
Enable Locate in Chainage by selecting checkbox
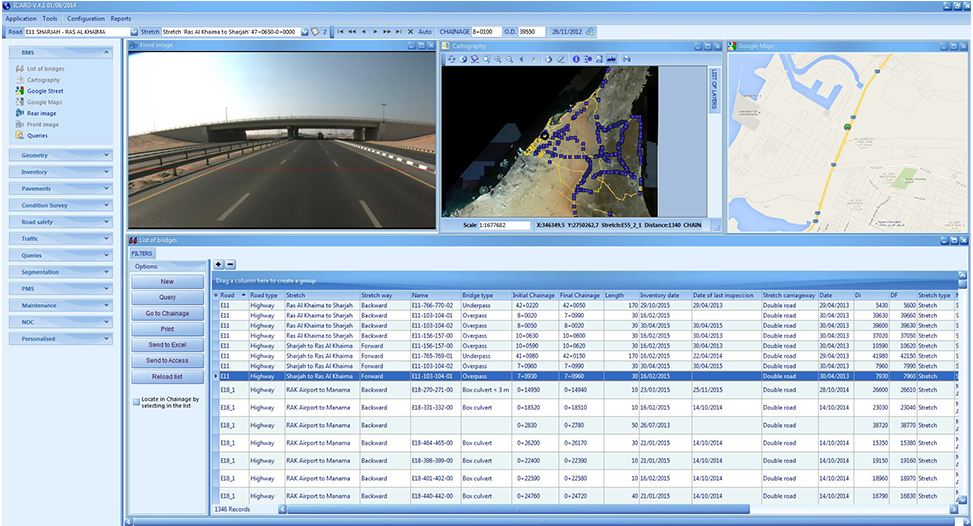click(x=137, y=400)
